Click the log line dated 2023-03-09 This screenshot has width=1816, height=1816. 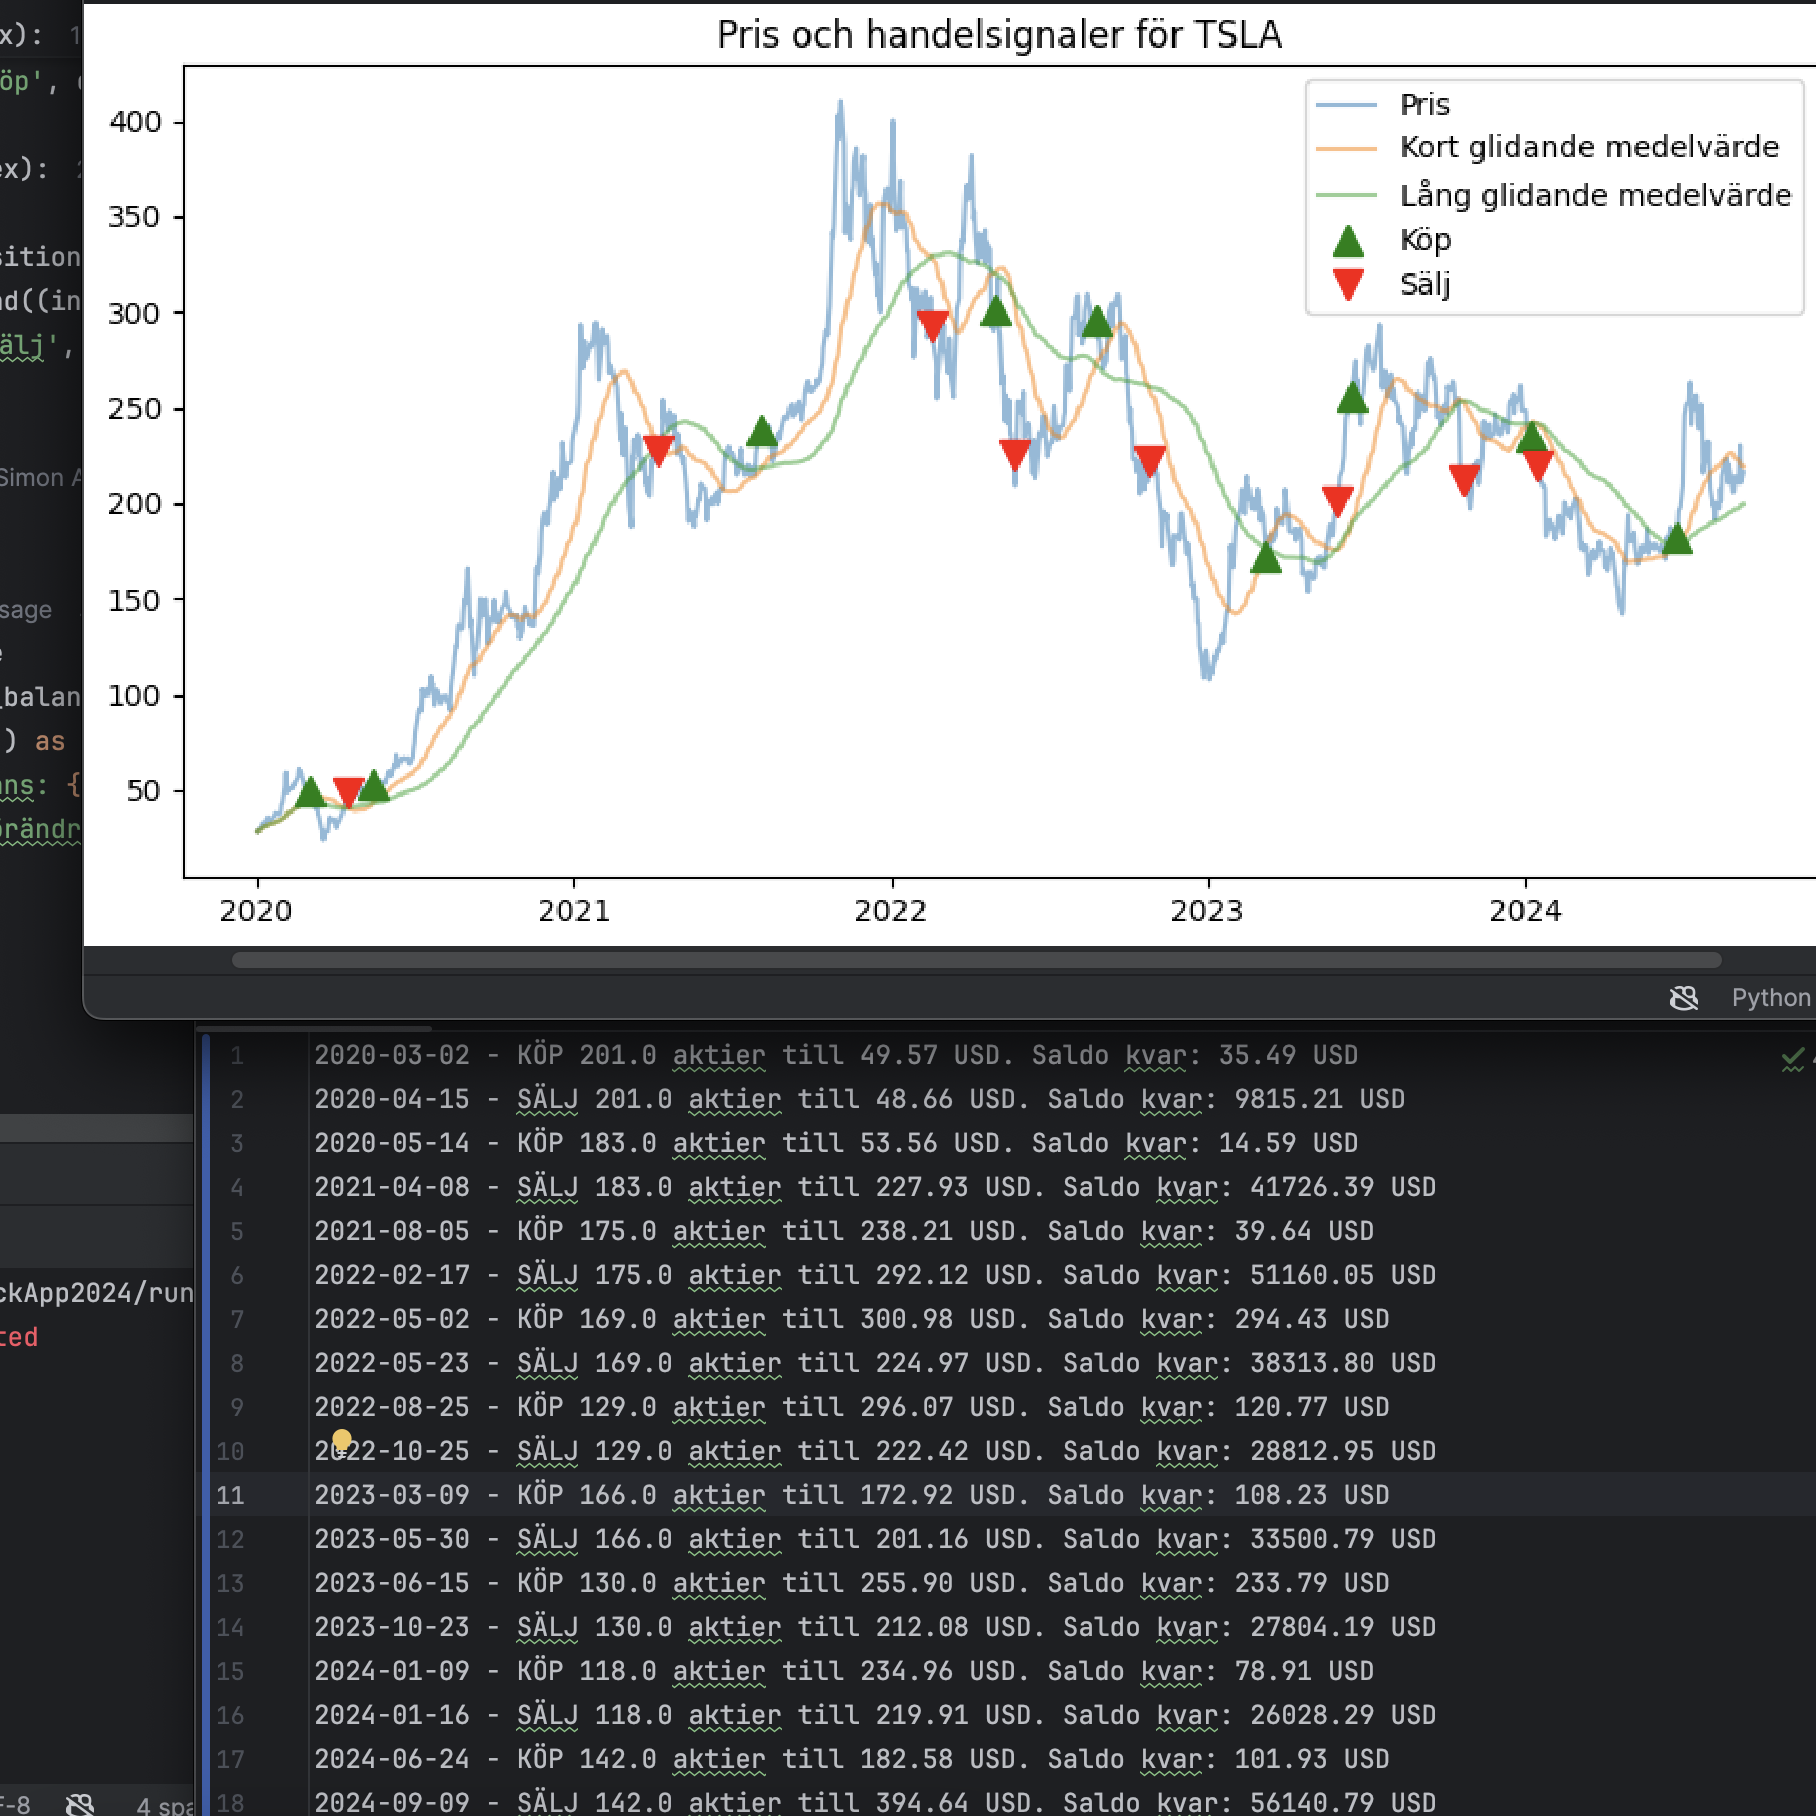(x=852, y=1496)
